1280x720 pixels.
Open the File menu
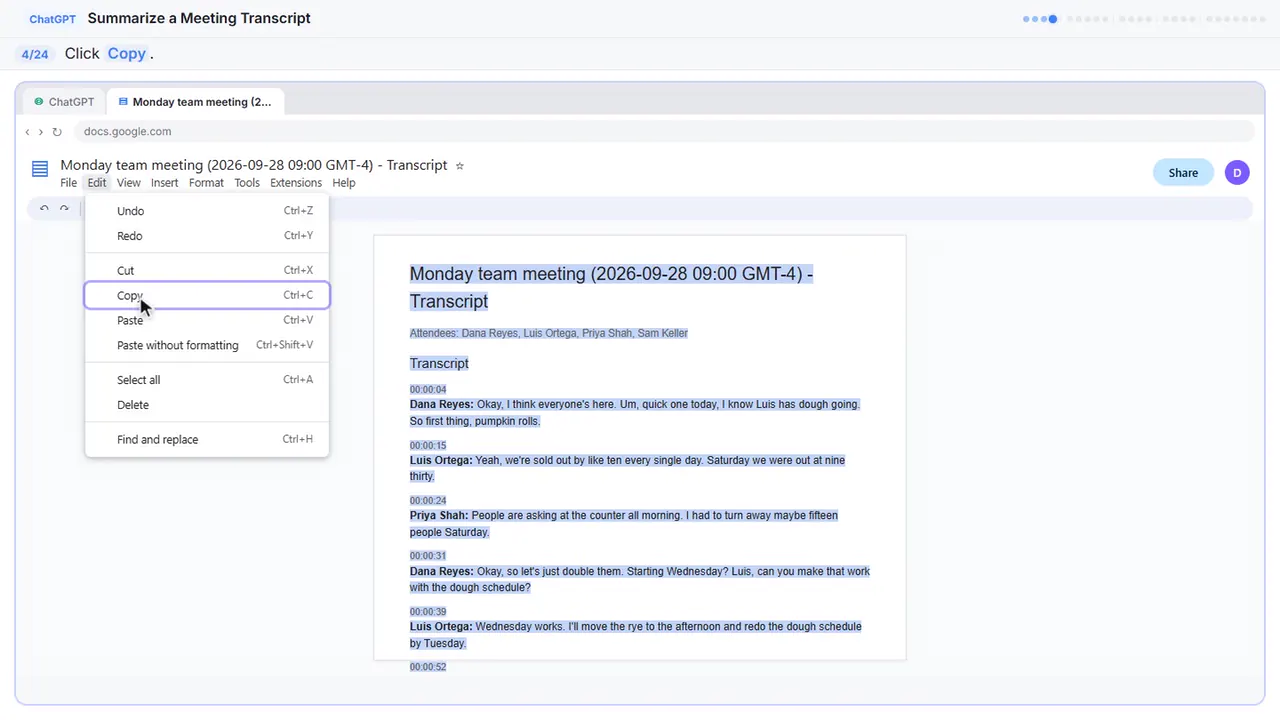coord(68,183)
